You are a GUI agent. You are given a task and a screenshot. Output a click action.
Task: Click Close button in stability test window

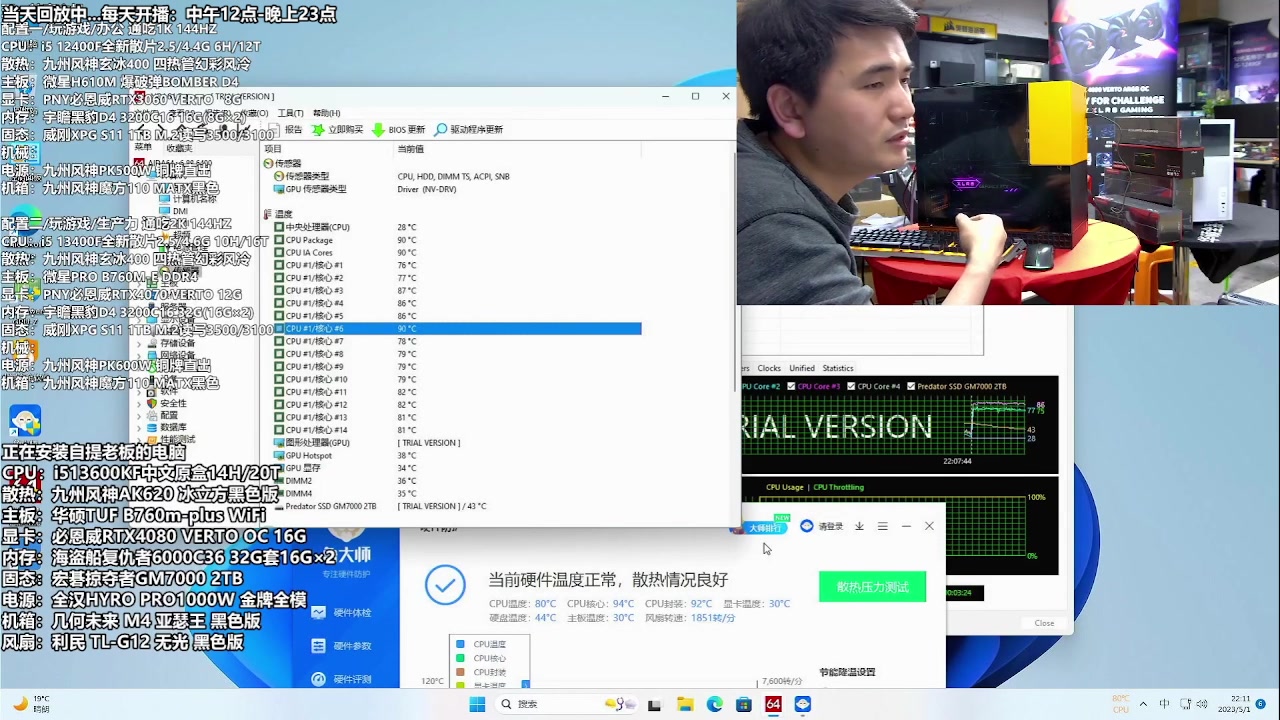[x=1044, y=623]
